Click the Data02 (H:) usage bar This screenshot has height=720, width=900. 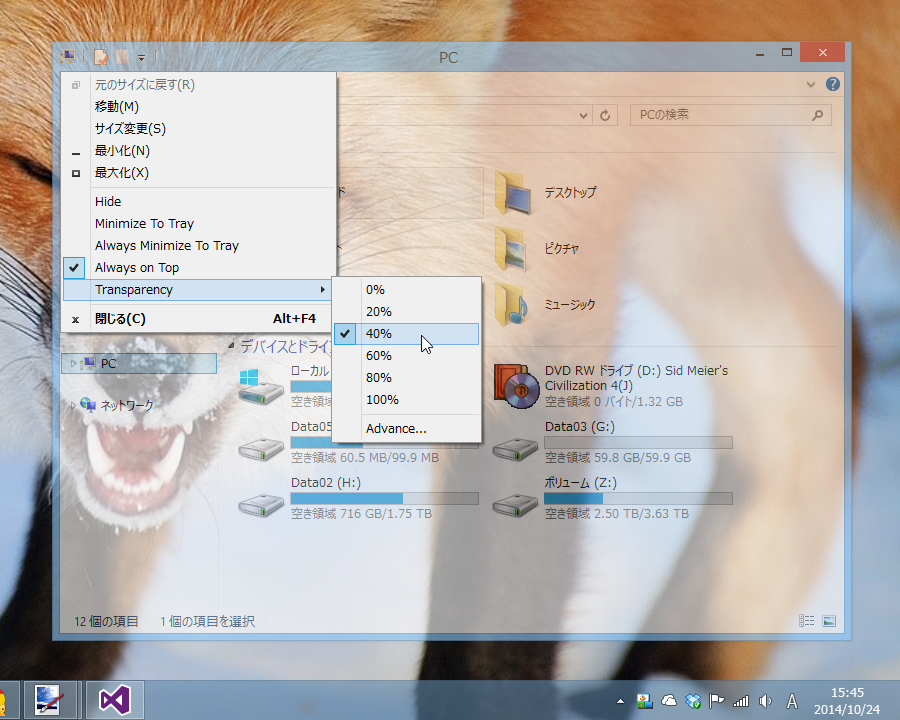[385, 498]
